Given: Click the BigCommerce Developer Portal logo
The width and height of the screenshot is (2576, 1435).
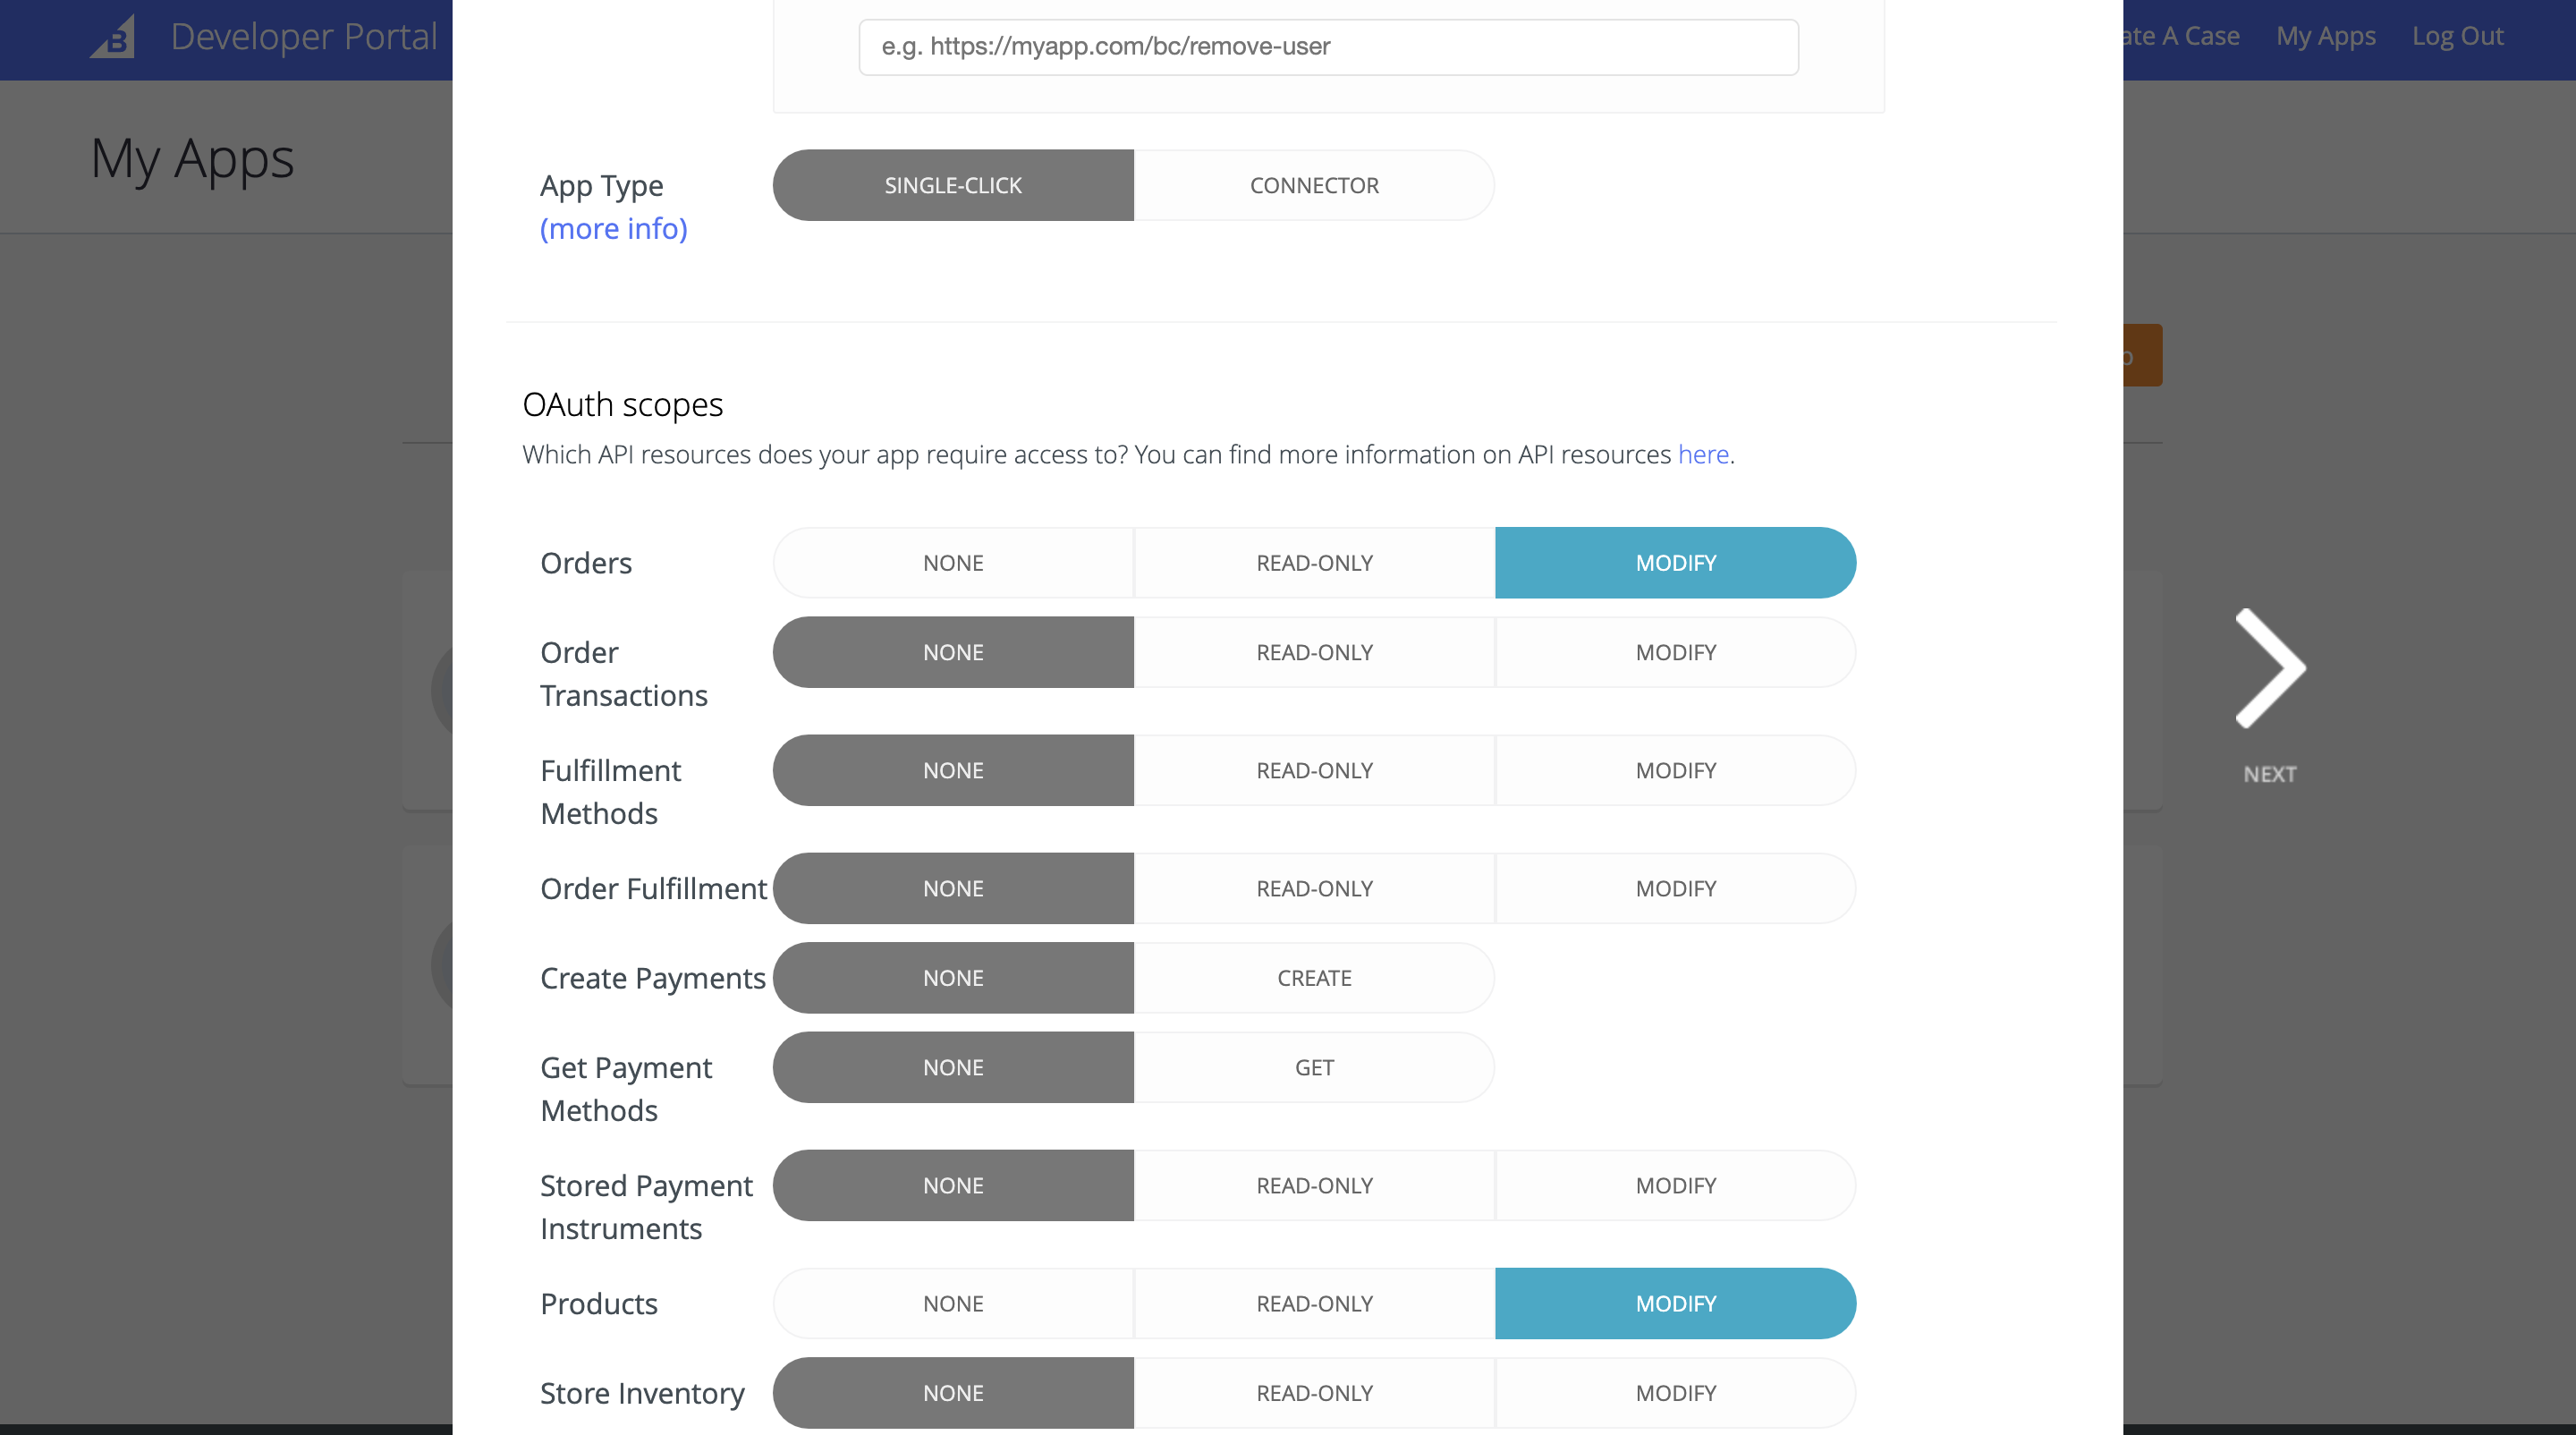Looking at the screenshot, I should pyautogui.click(x=113, y=38).
